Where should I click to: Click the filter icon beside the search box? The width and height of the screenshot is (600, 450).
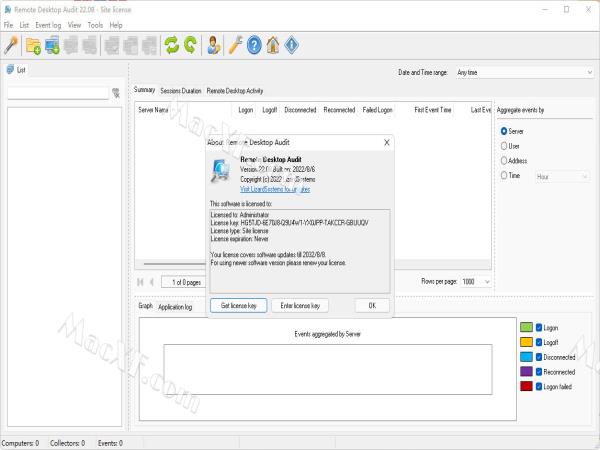[x=116, y=93]
